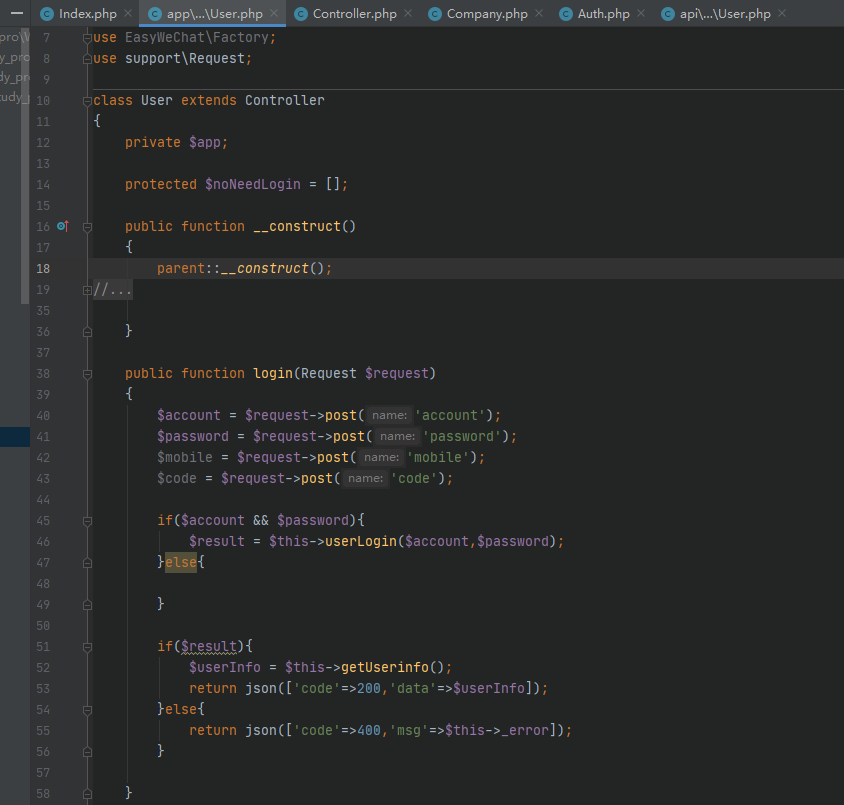Click the Auth.php class icon
The width and height of the screenshot is (844, 805).
tap(566, 14)
